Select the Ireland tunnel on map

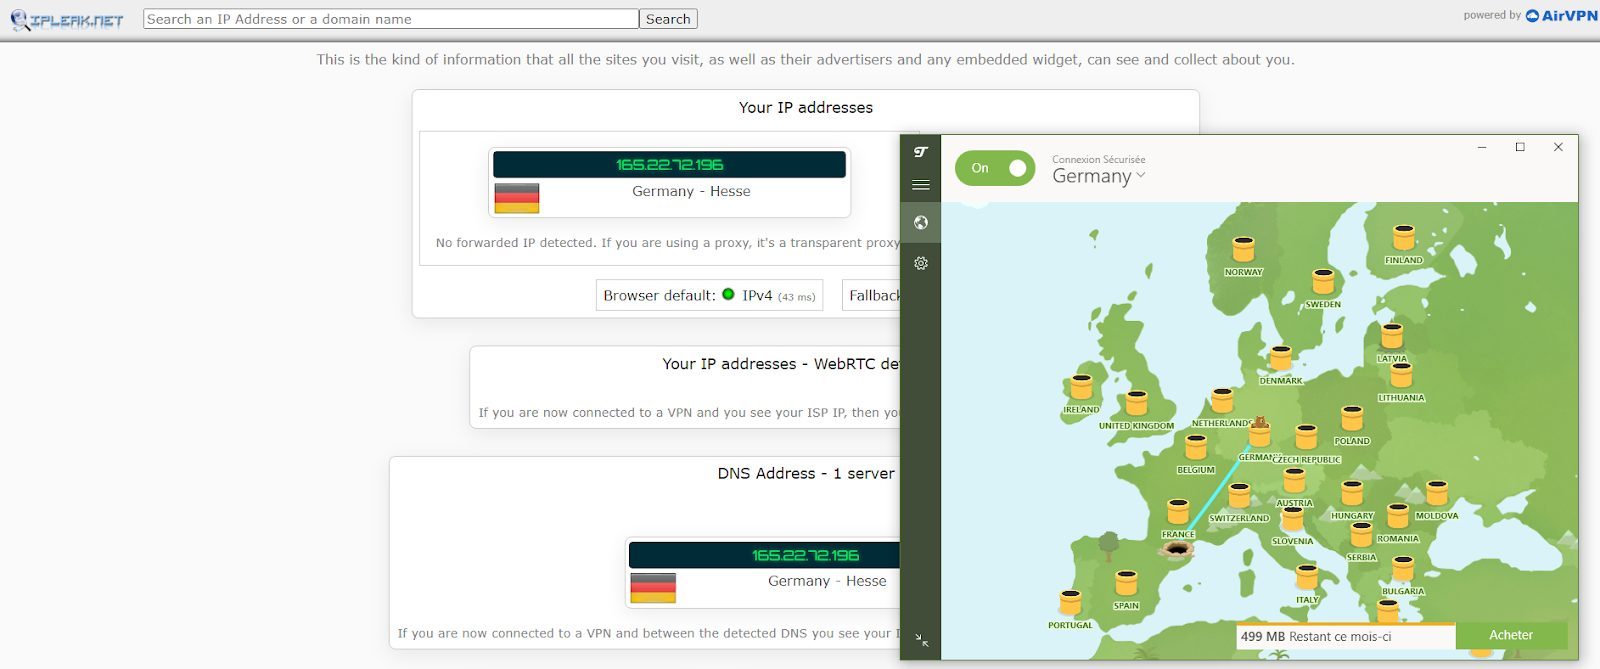pos(1081,388)
